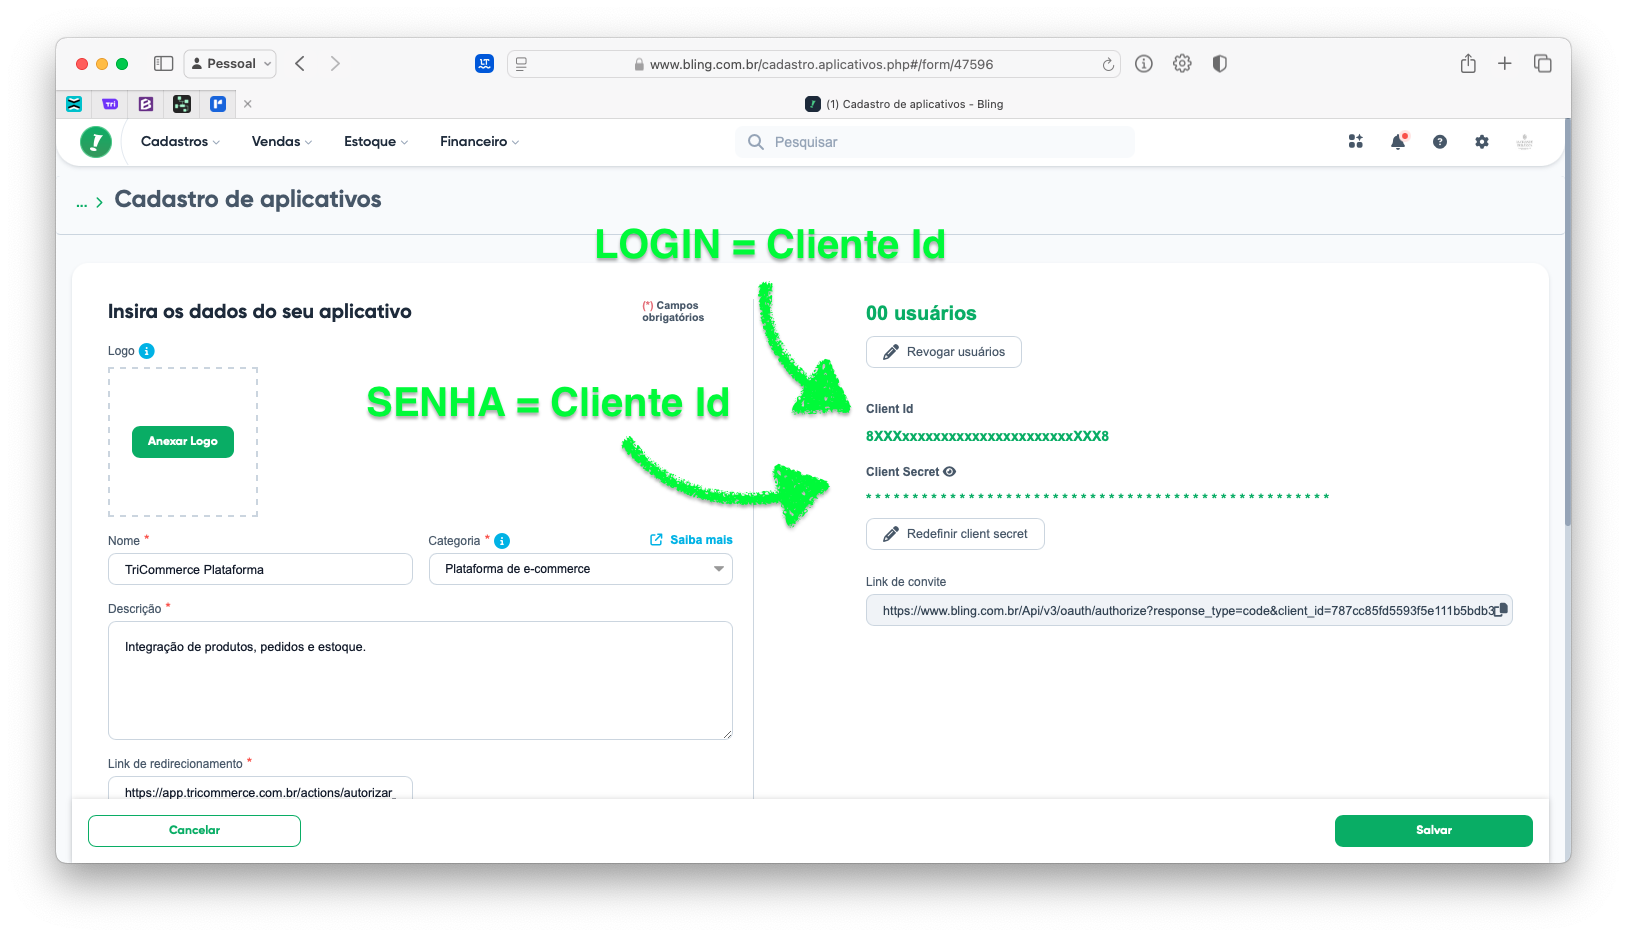Open the blue Trello-like pinned tab
This screenshot has width=1627, height=937.
click(218, 104)
